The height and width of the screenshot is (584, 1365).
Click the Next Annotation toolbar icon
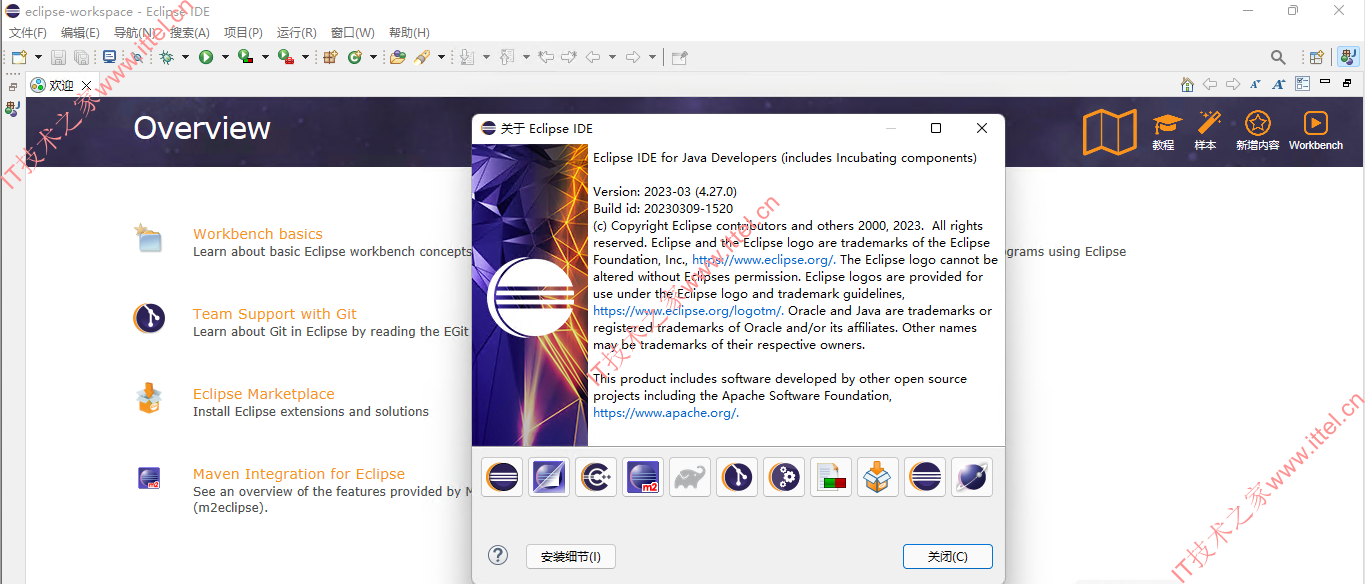467,57
